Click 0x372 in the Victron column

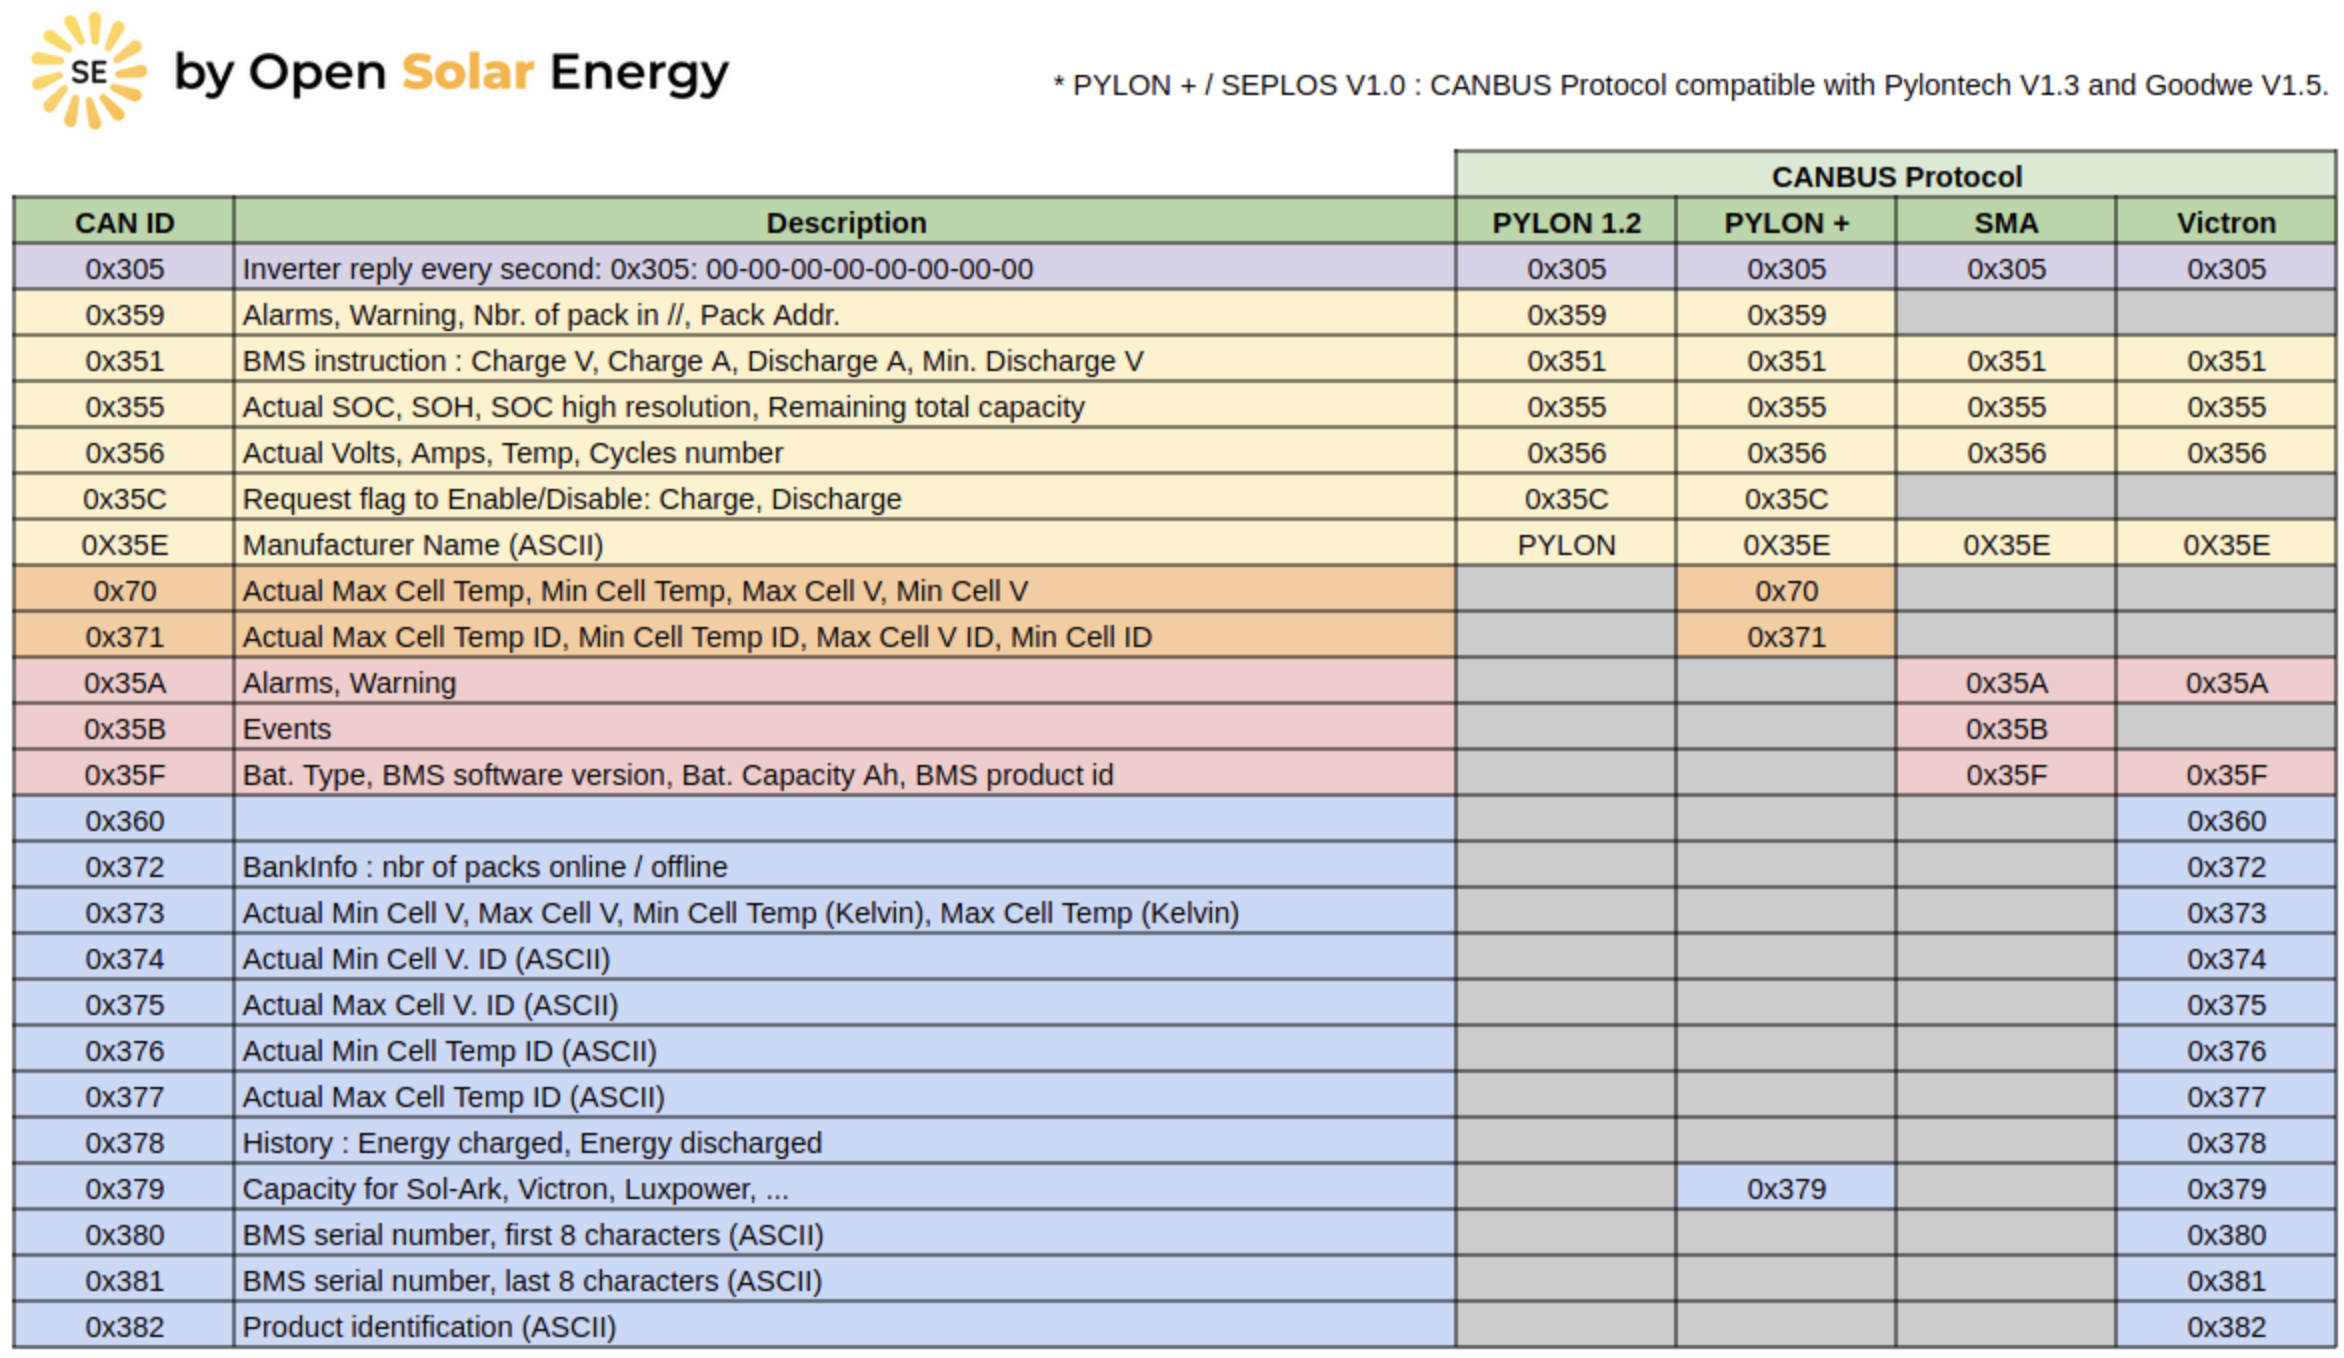click(x=2226, y=866)
